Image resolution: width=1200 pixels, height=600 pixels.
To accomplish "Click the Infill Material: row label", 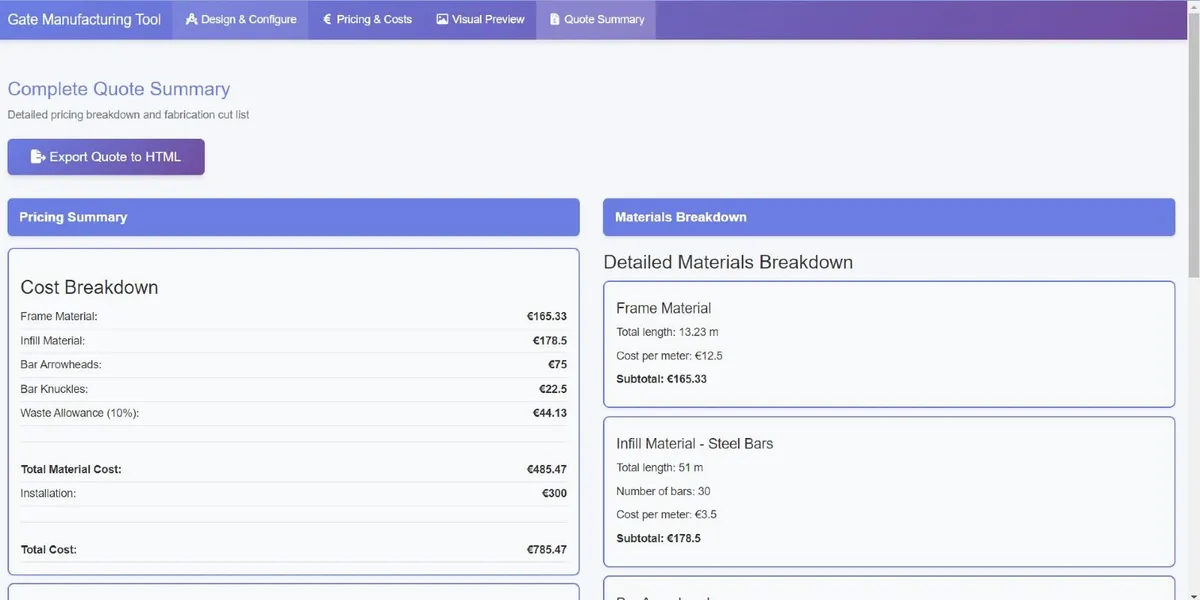I will pos(55,341).
